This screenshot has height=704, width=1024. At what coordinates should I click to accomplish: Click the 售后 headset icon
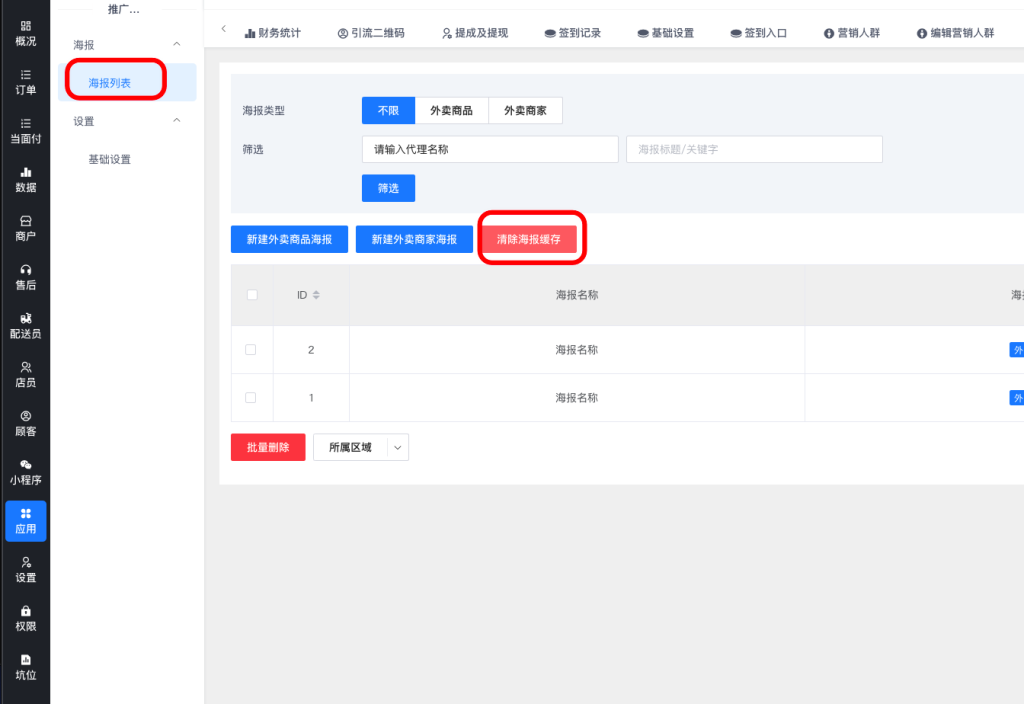pyautogui.click(x=25, y=270)
